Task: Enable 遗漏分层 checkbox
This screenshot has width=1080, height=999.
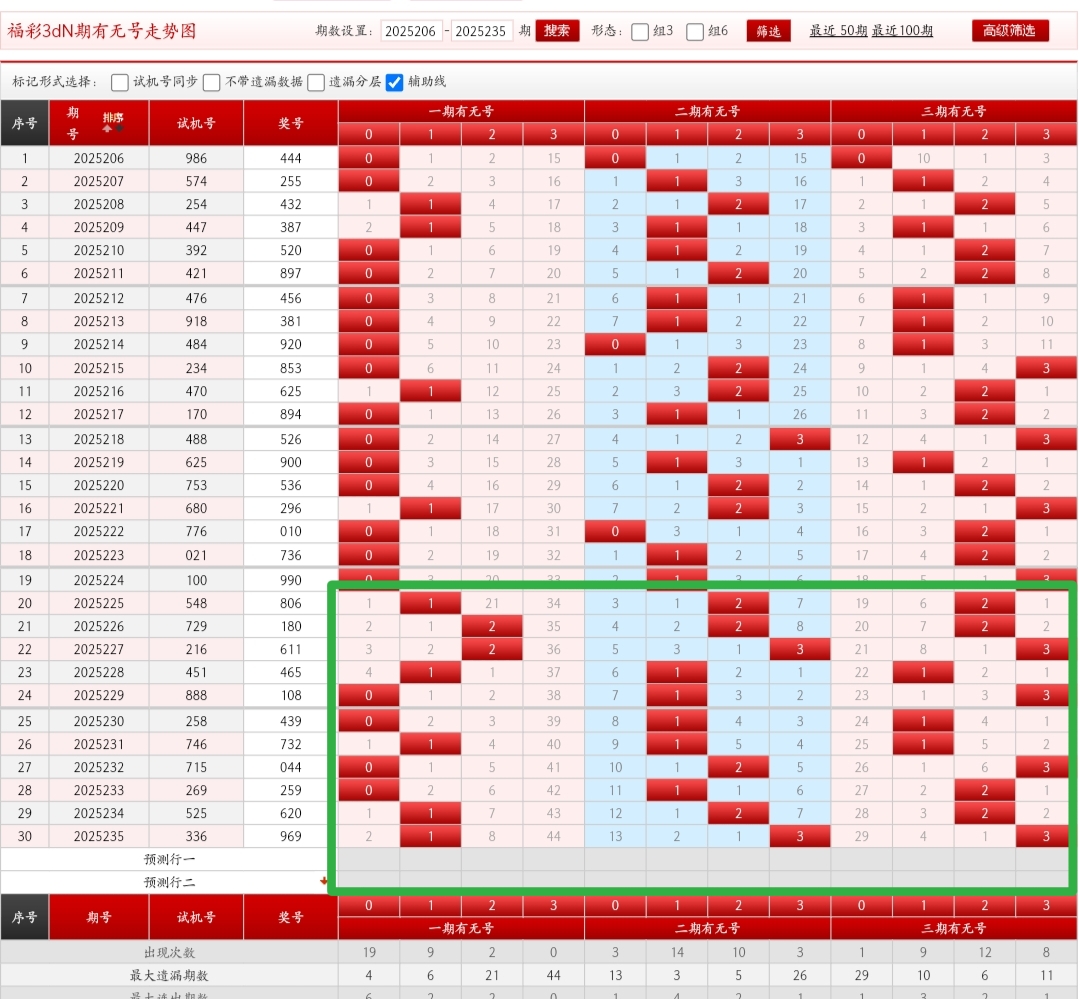Action: [x=316, y=83]
